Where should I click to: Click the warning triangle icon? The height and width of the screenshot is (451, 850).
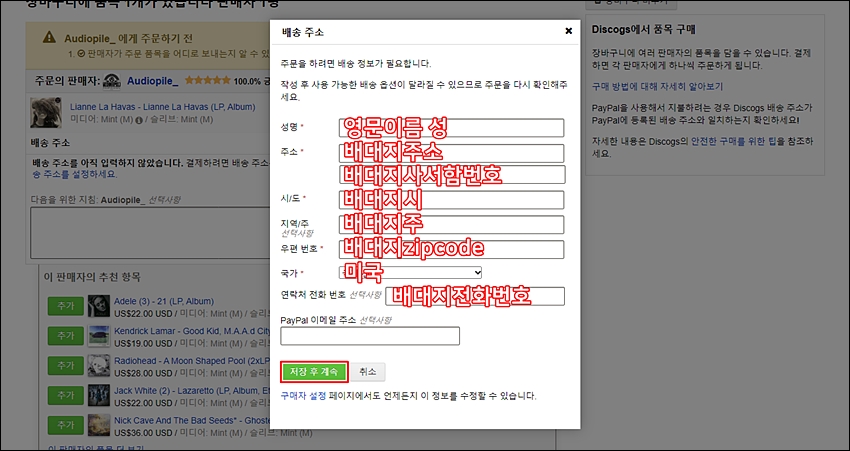click(49, 37)
